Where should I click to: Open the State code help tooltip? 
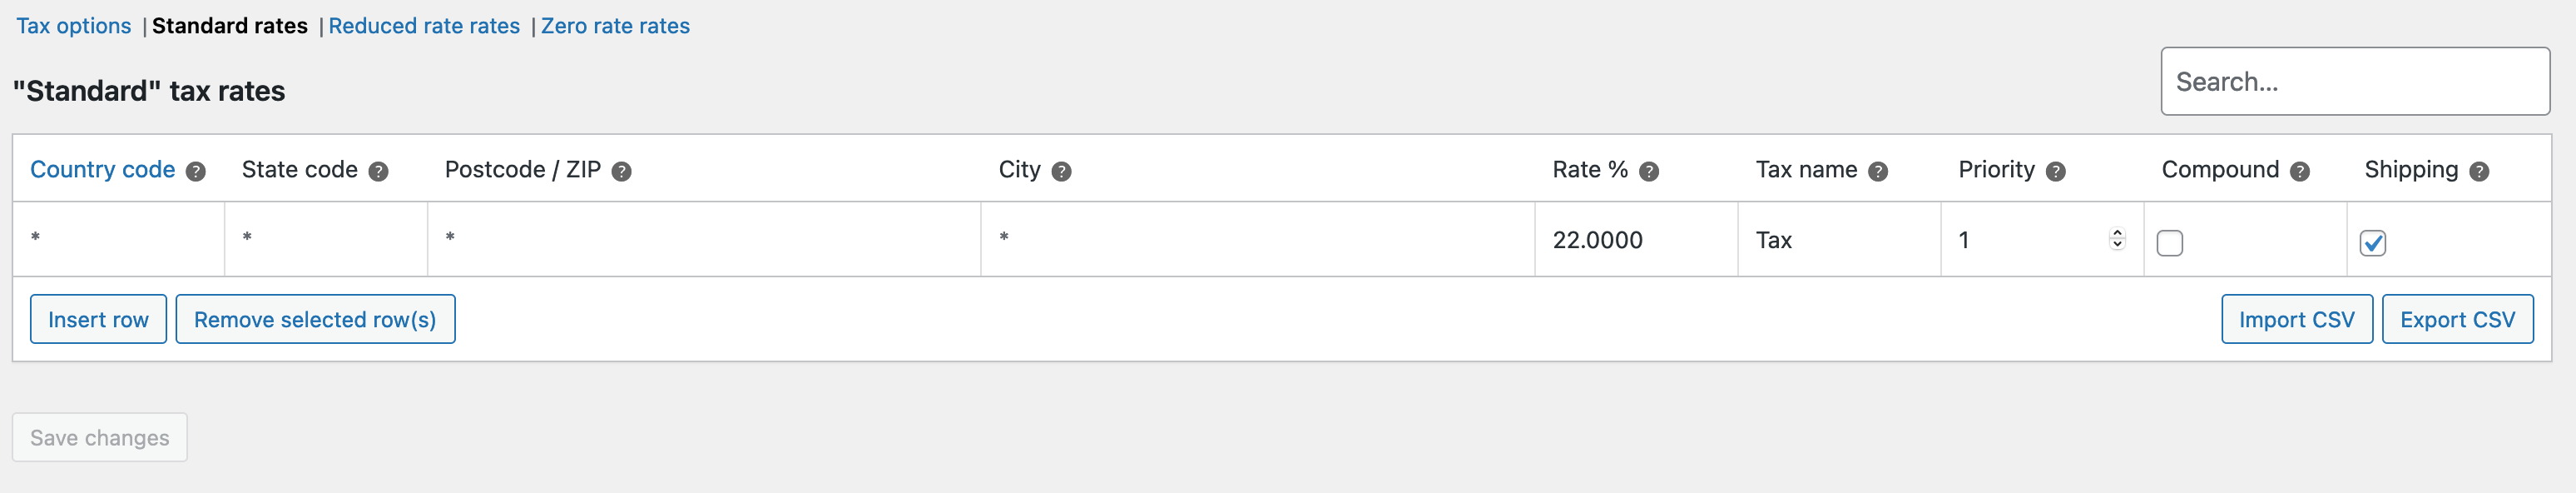(x=379, y=170)
